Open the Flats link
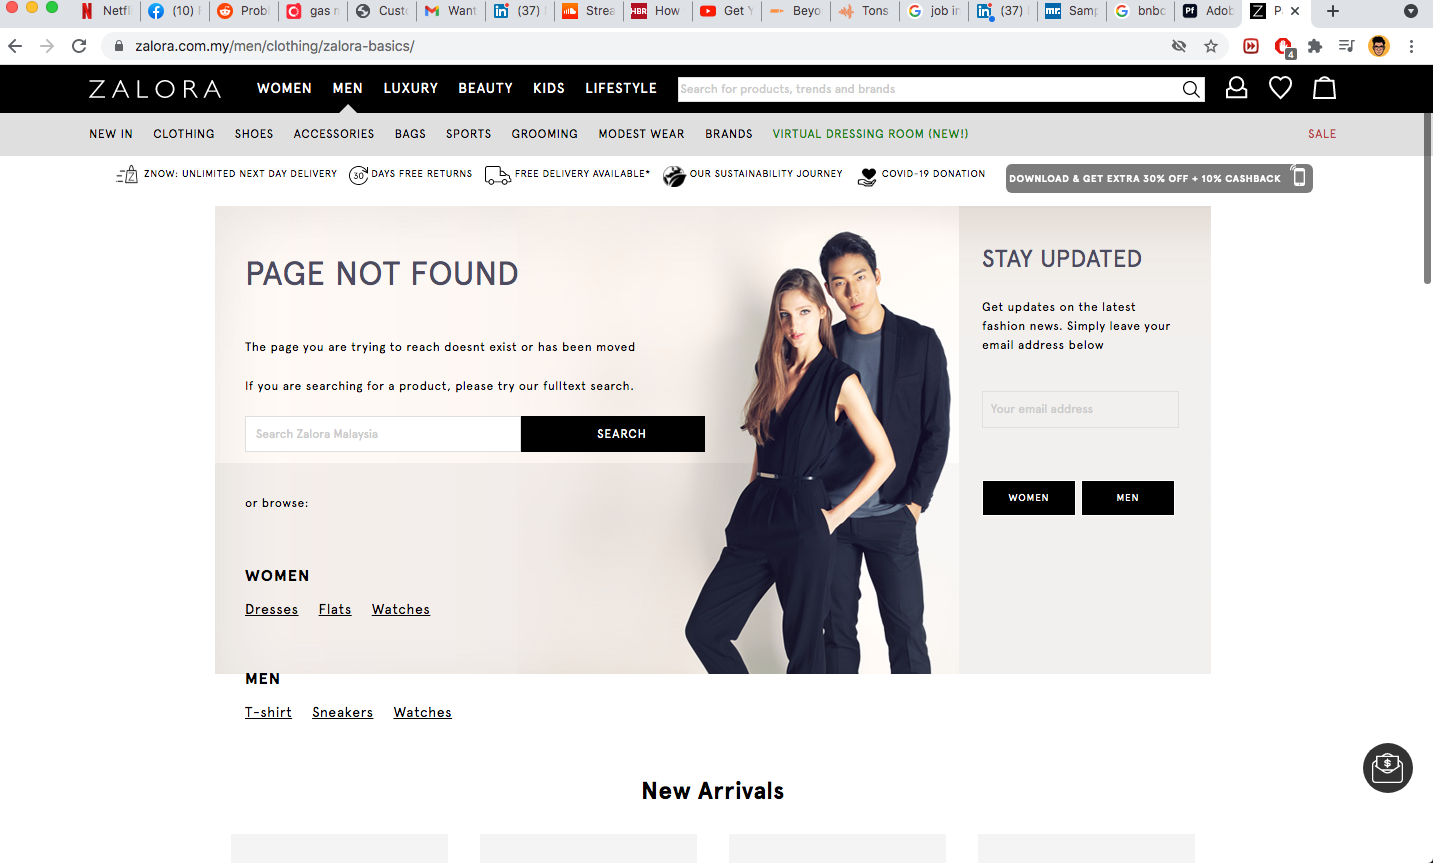 click(x=335, y=610)
